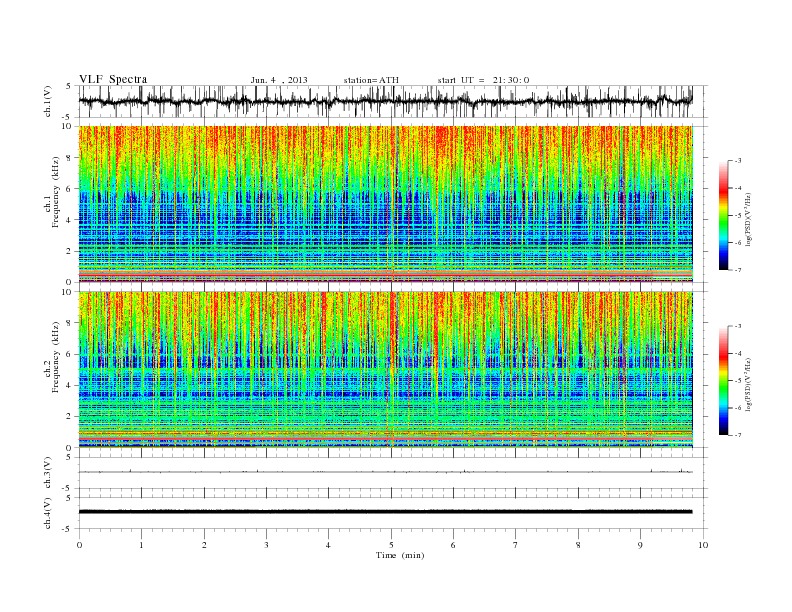Click the upper colorbar '-7' tick label
792x612 pixels.
(738, 270)
